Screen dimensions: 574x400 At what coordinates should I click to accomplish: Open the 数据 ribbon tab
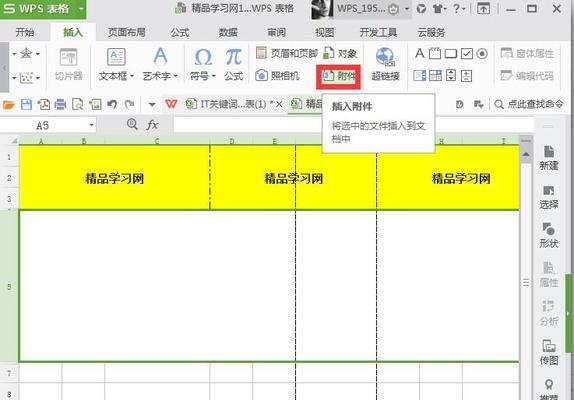[x=228, y=33]
